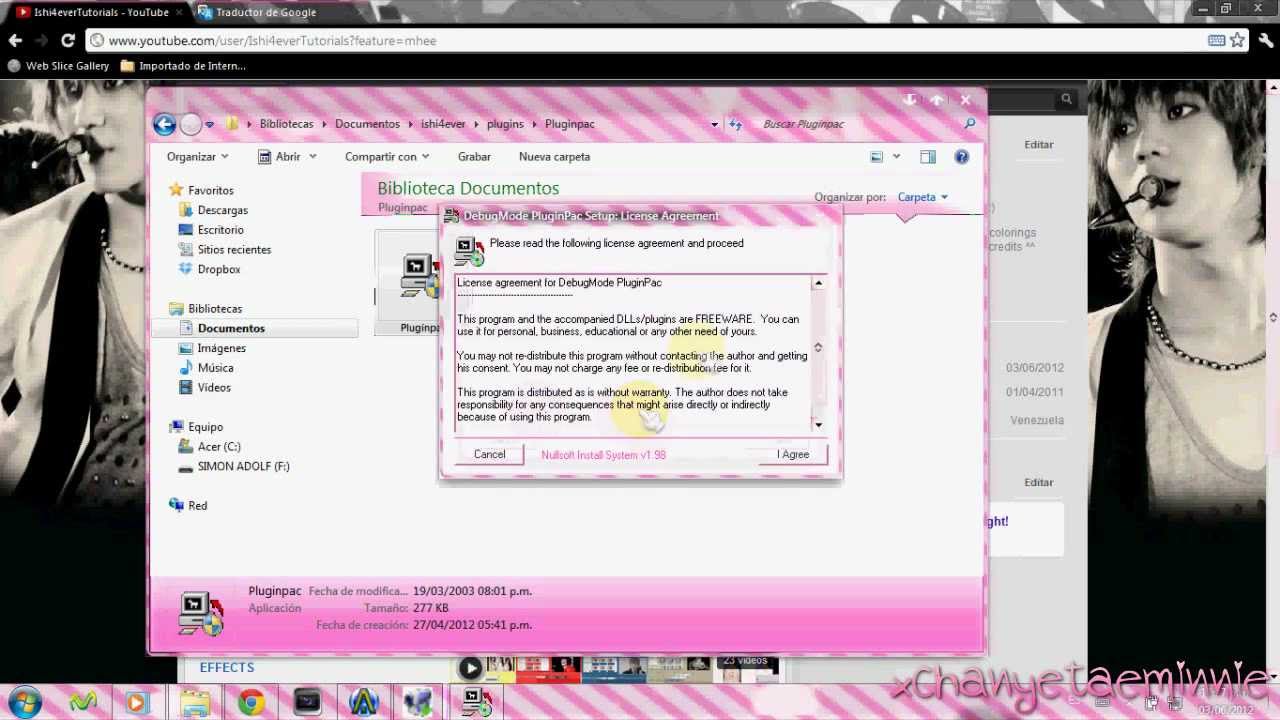
Task: Switch to Google Chrome on taskbar
Action: [x=251, y=703]
